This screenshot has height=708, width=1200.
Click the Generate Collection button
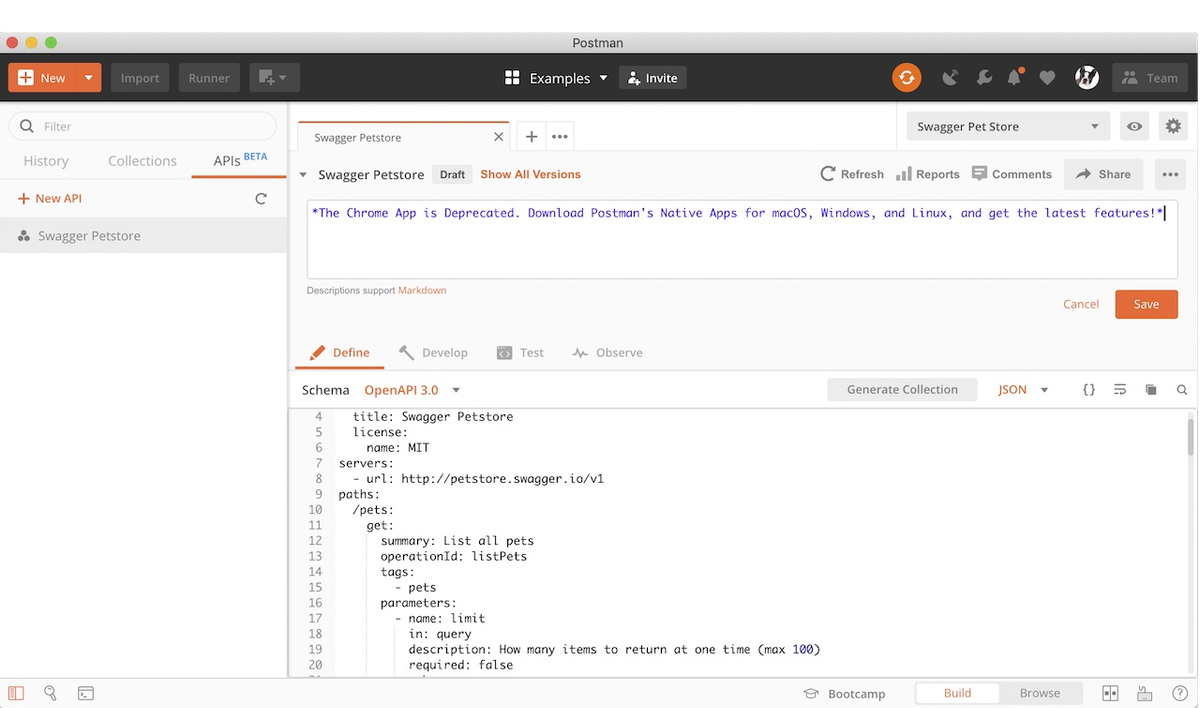902,390
